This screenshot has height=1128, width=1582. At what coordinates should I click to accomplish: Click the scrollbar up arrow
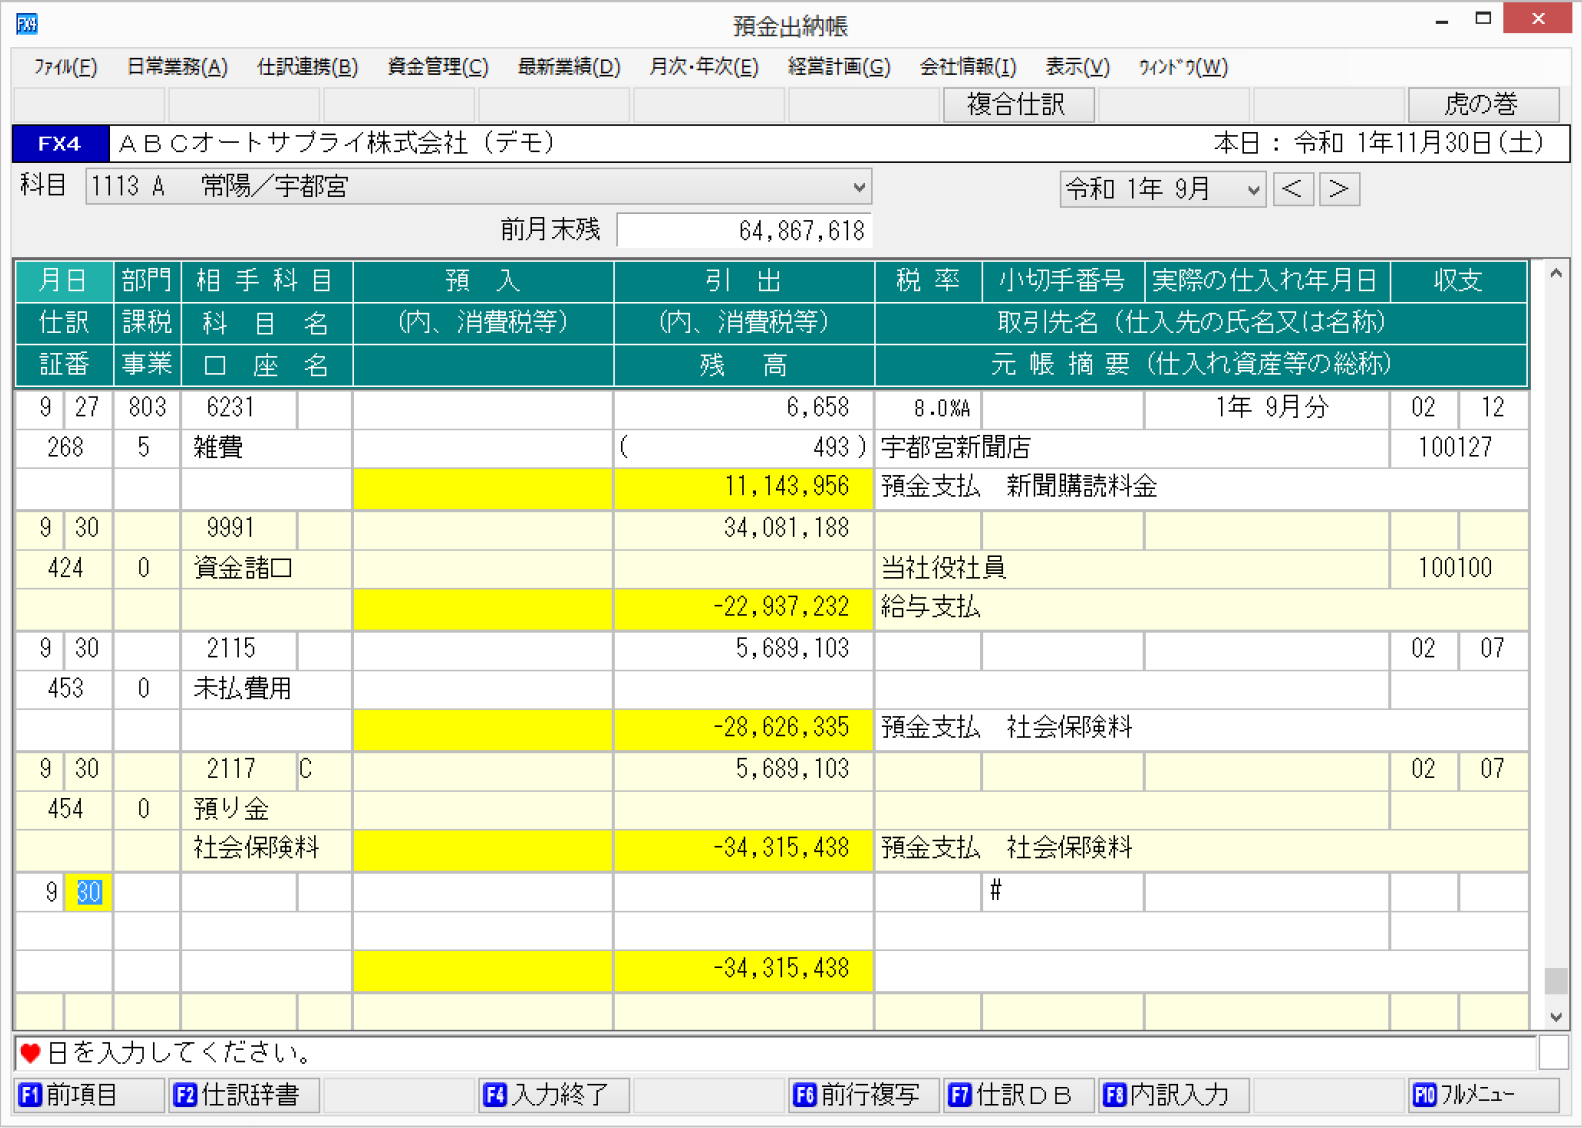coord(1555,273)
